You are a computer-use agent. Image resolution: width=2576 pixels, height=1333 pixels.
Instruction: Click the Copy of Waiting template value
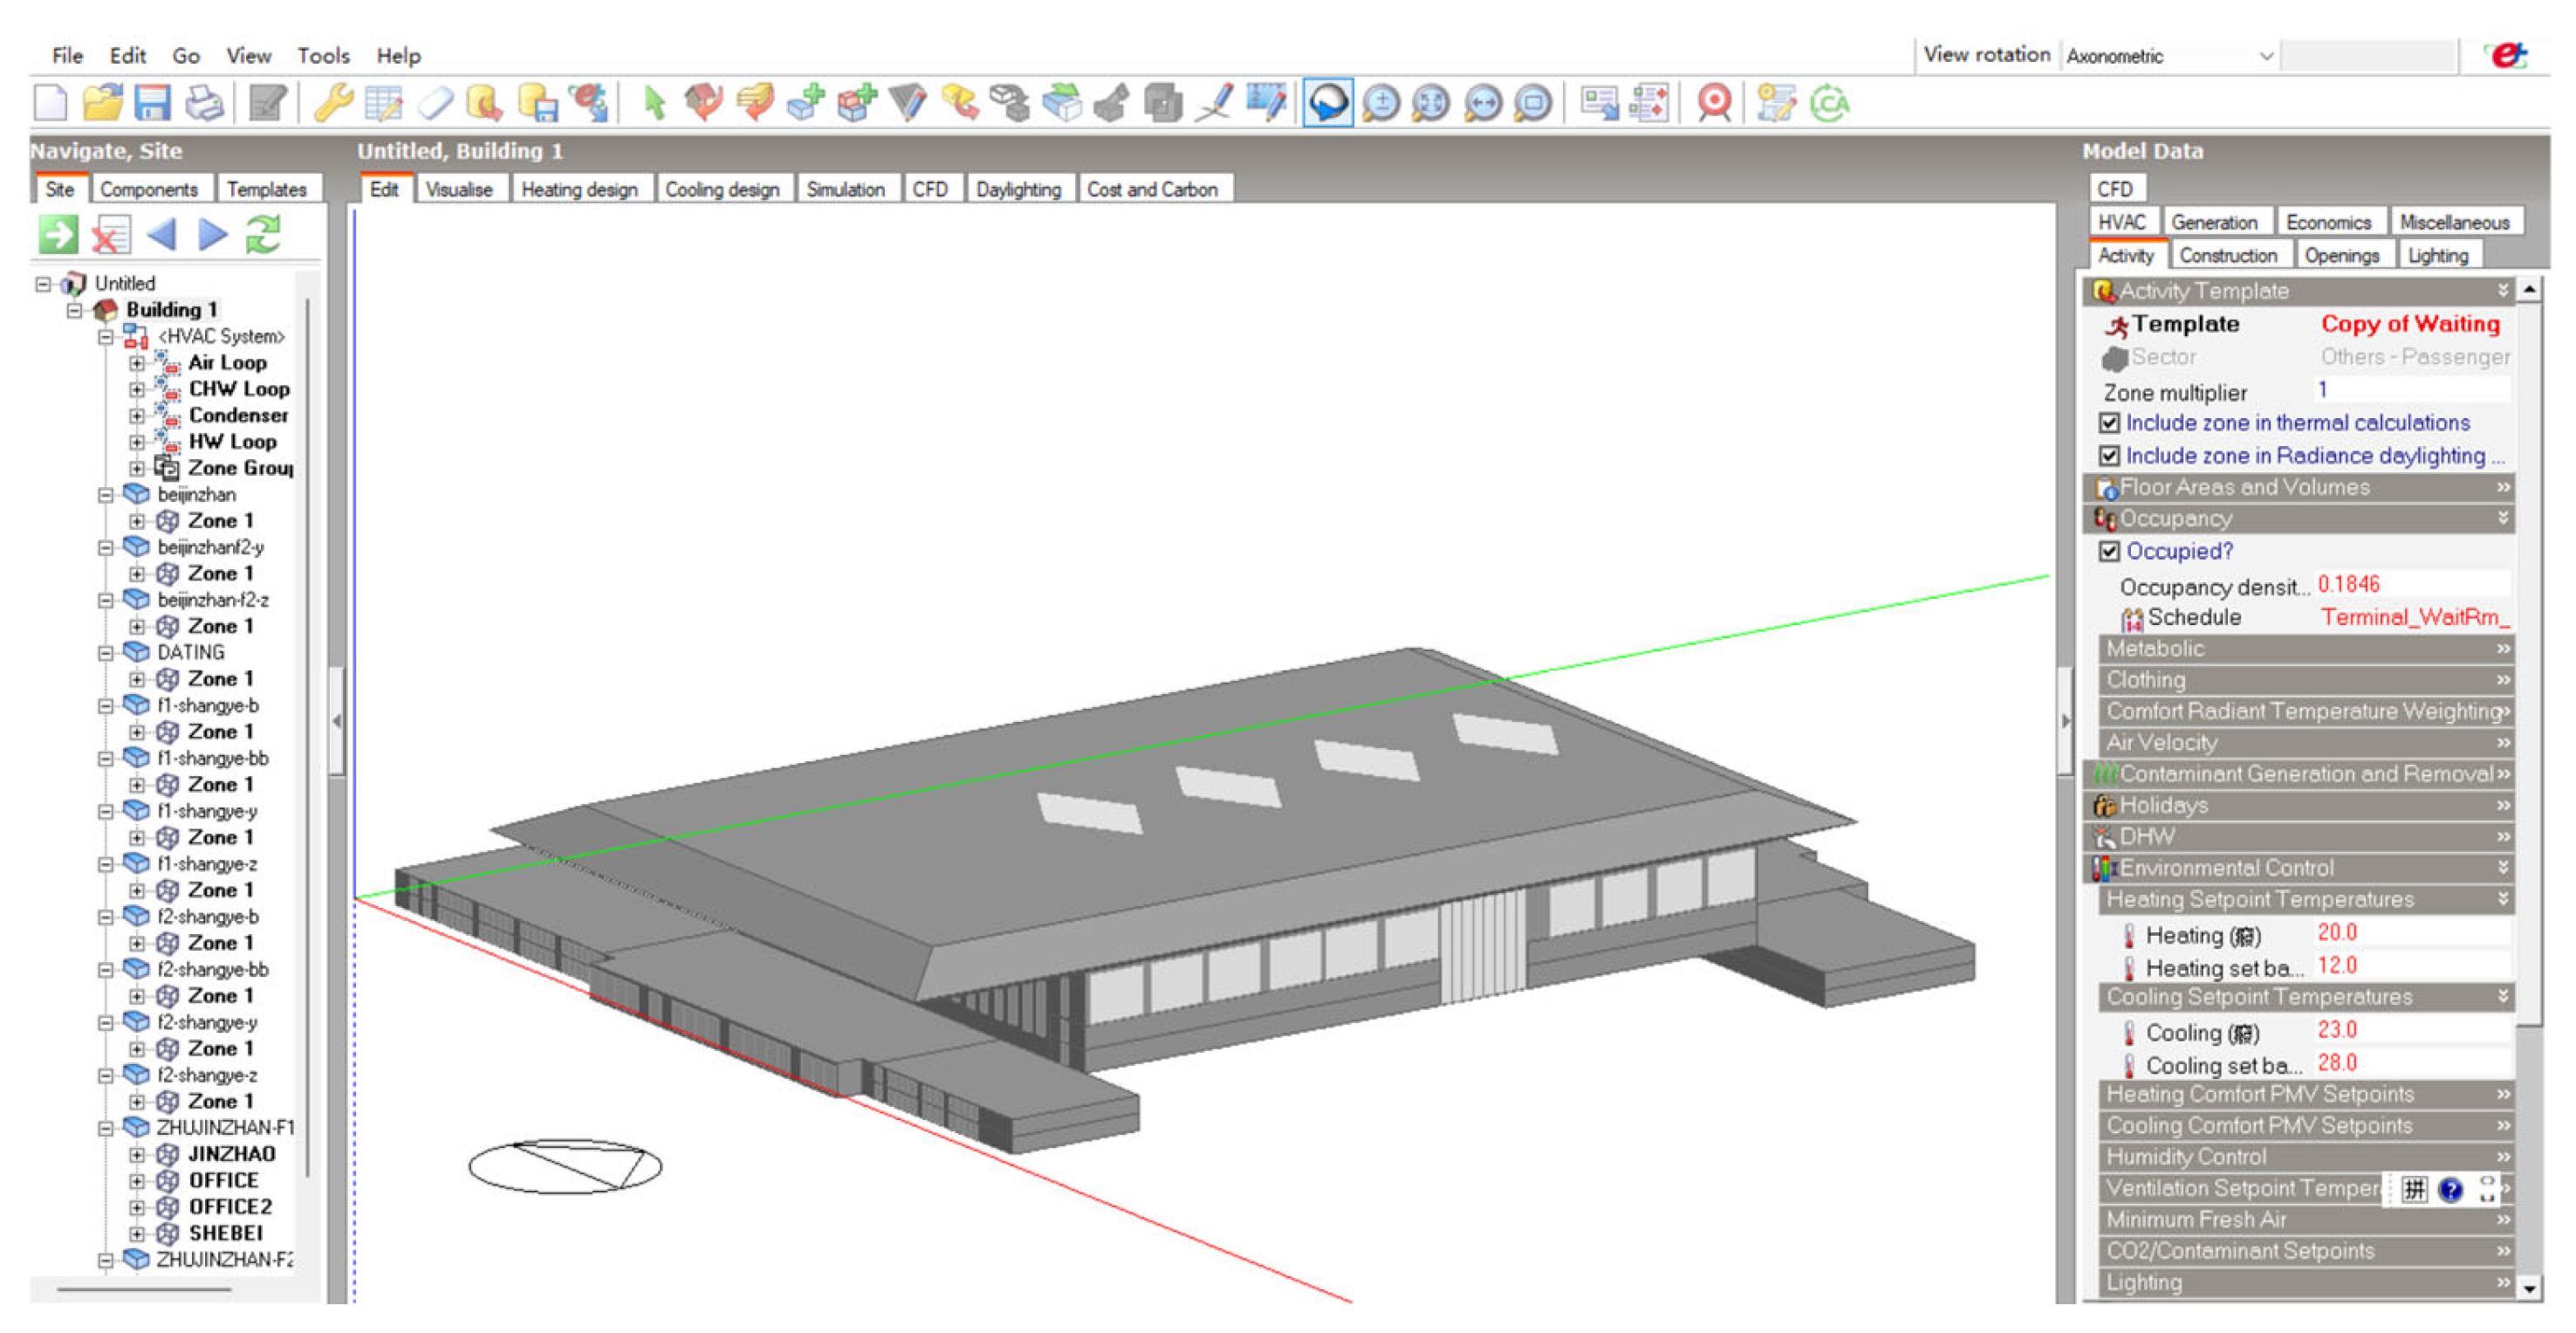point(2410,324)
